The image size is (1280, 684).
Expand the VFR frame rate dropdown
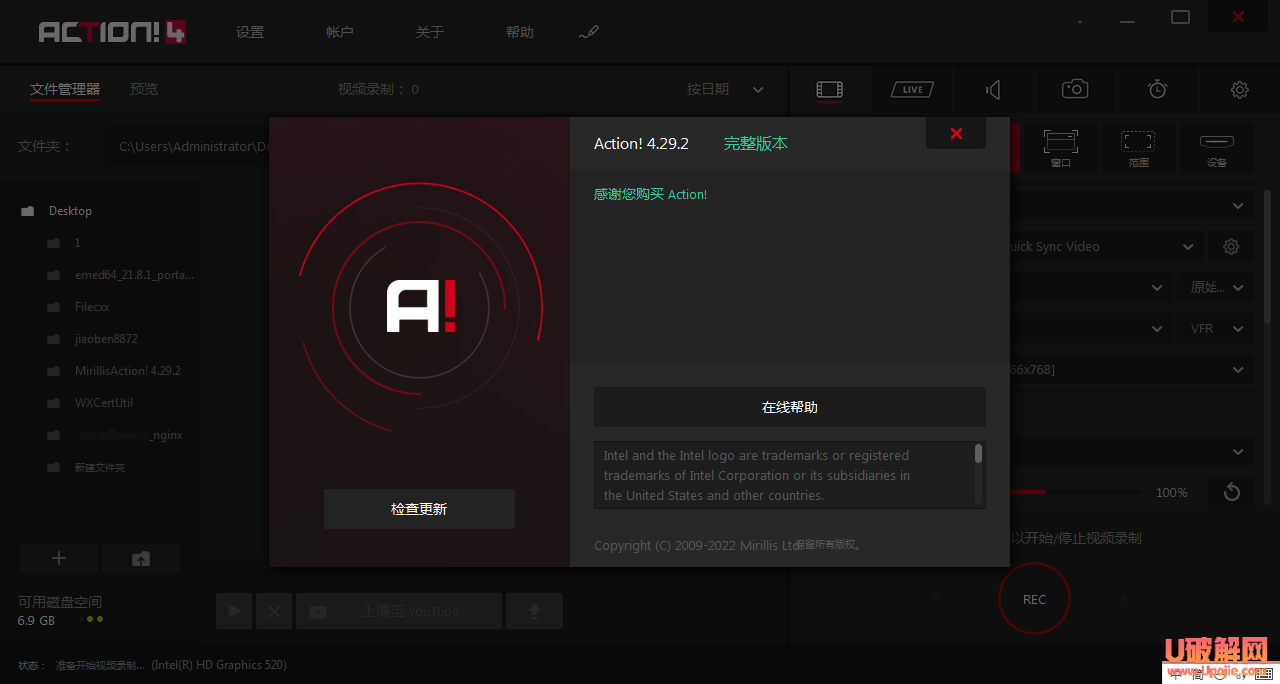[1216, 328]
